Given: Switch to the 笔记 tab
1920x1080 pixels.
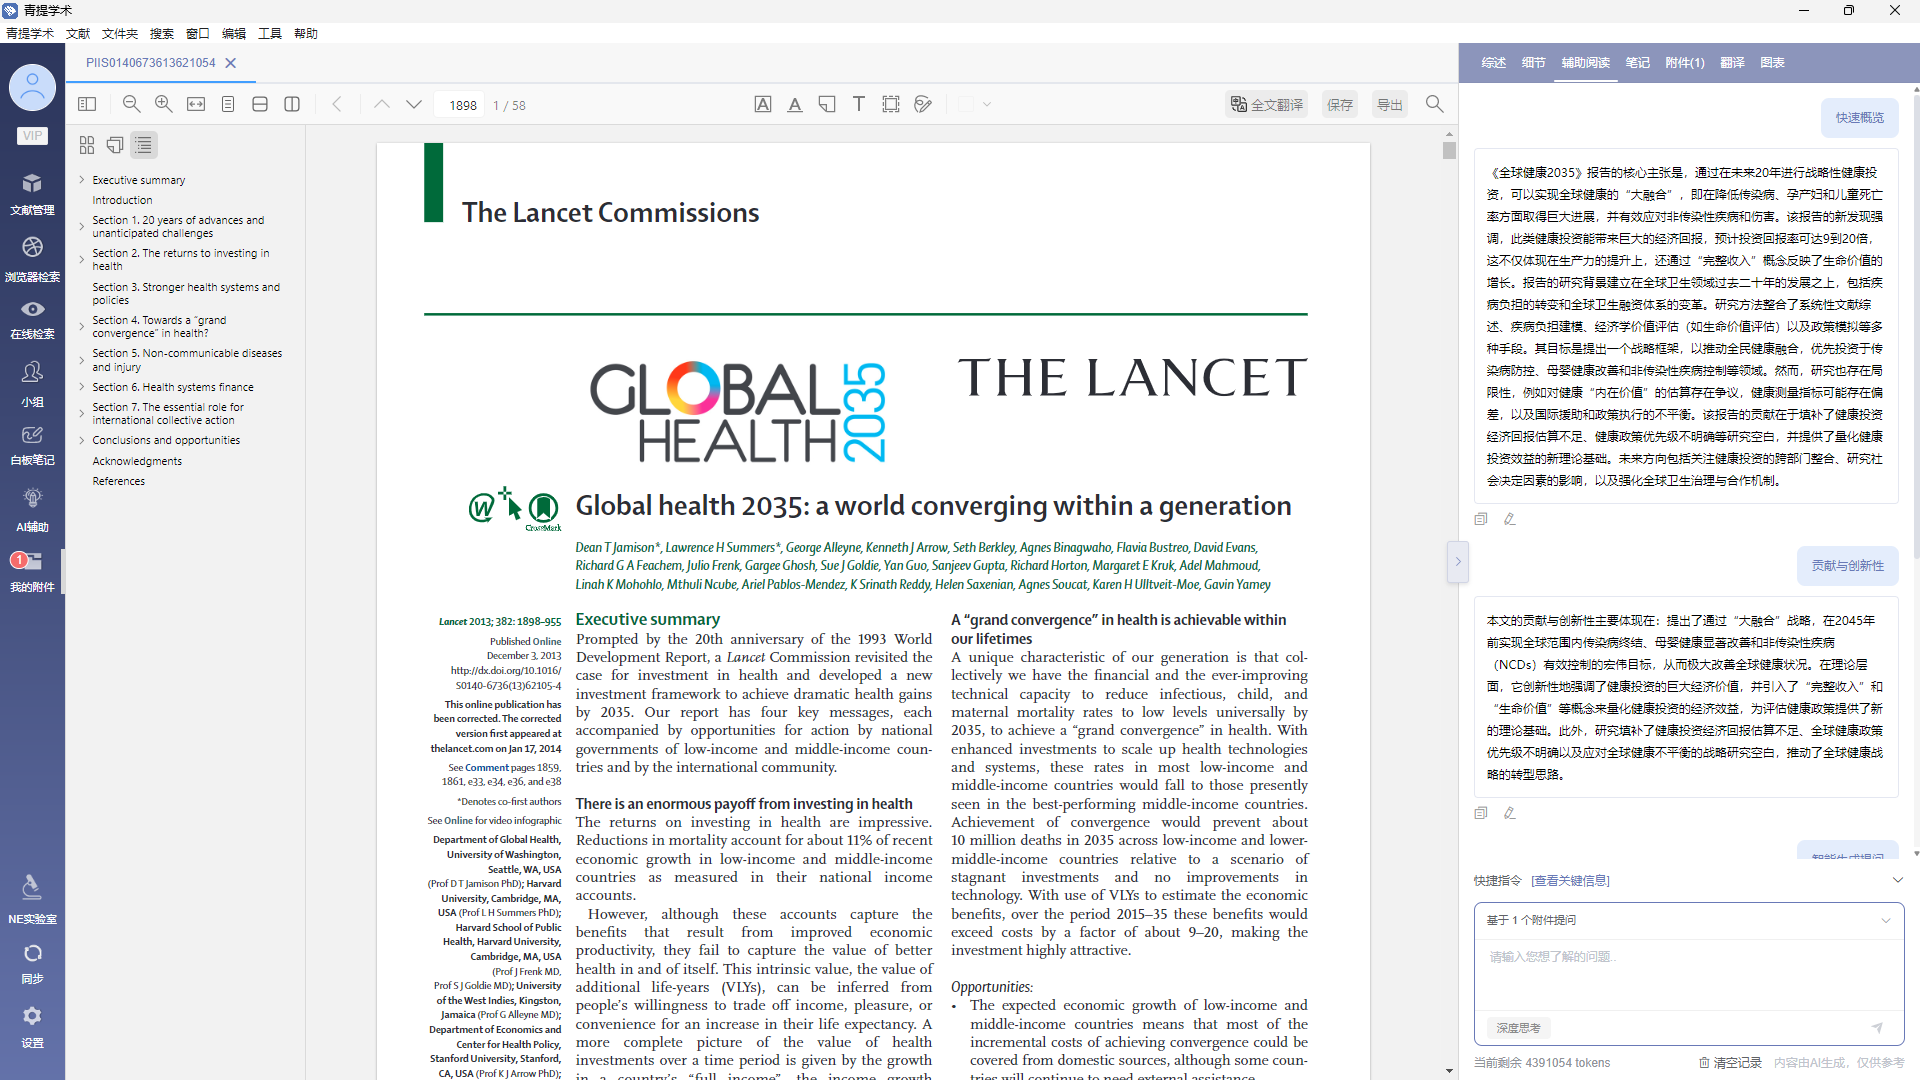Looking at the screenshot, I should [x=1637, y=62].
